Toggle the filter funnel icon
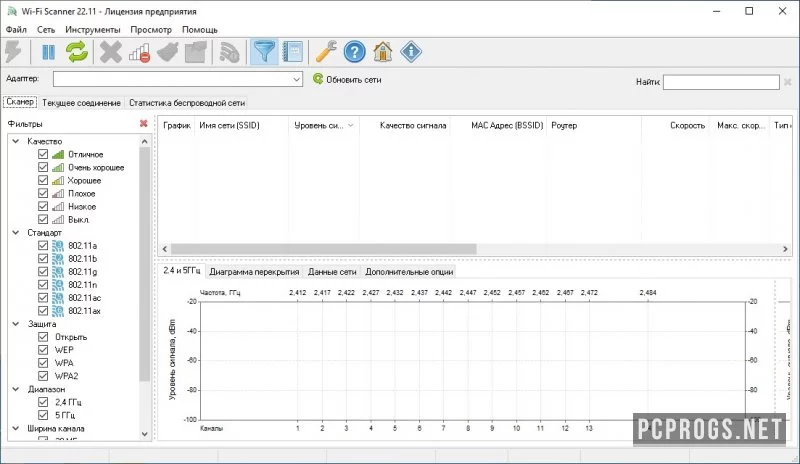800x464 pixels. [264, 52]
